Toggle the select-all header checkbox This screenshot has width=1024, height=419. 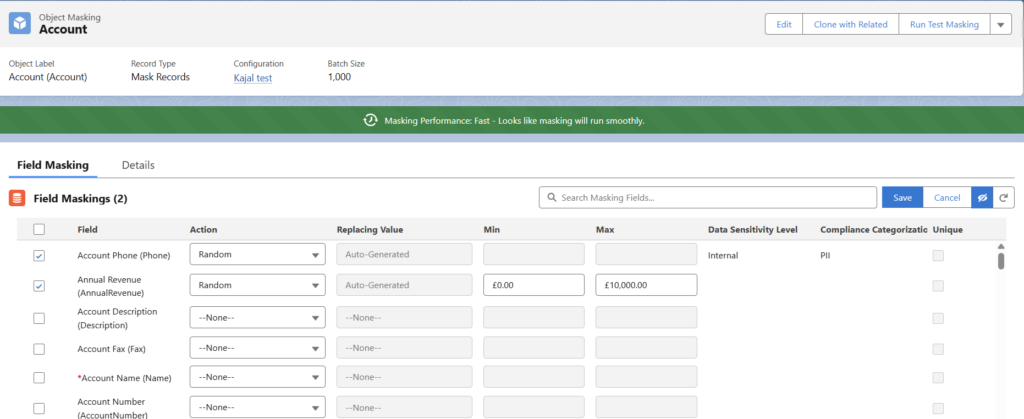tap(39, 229)
